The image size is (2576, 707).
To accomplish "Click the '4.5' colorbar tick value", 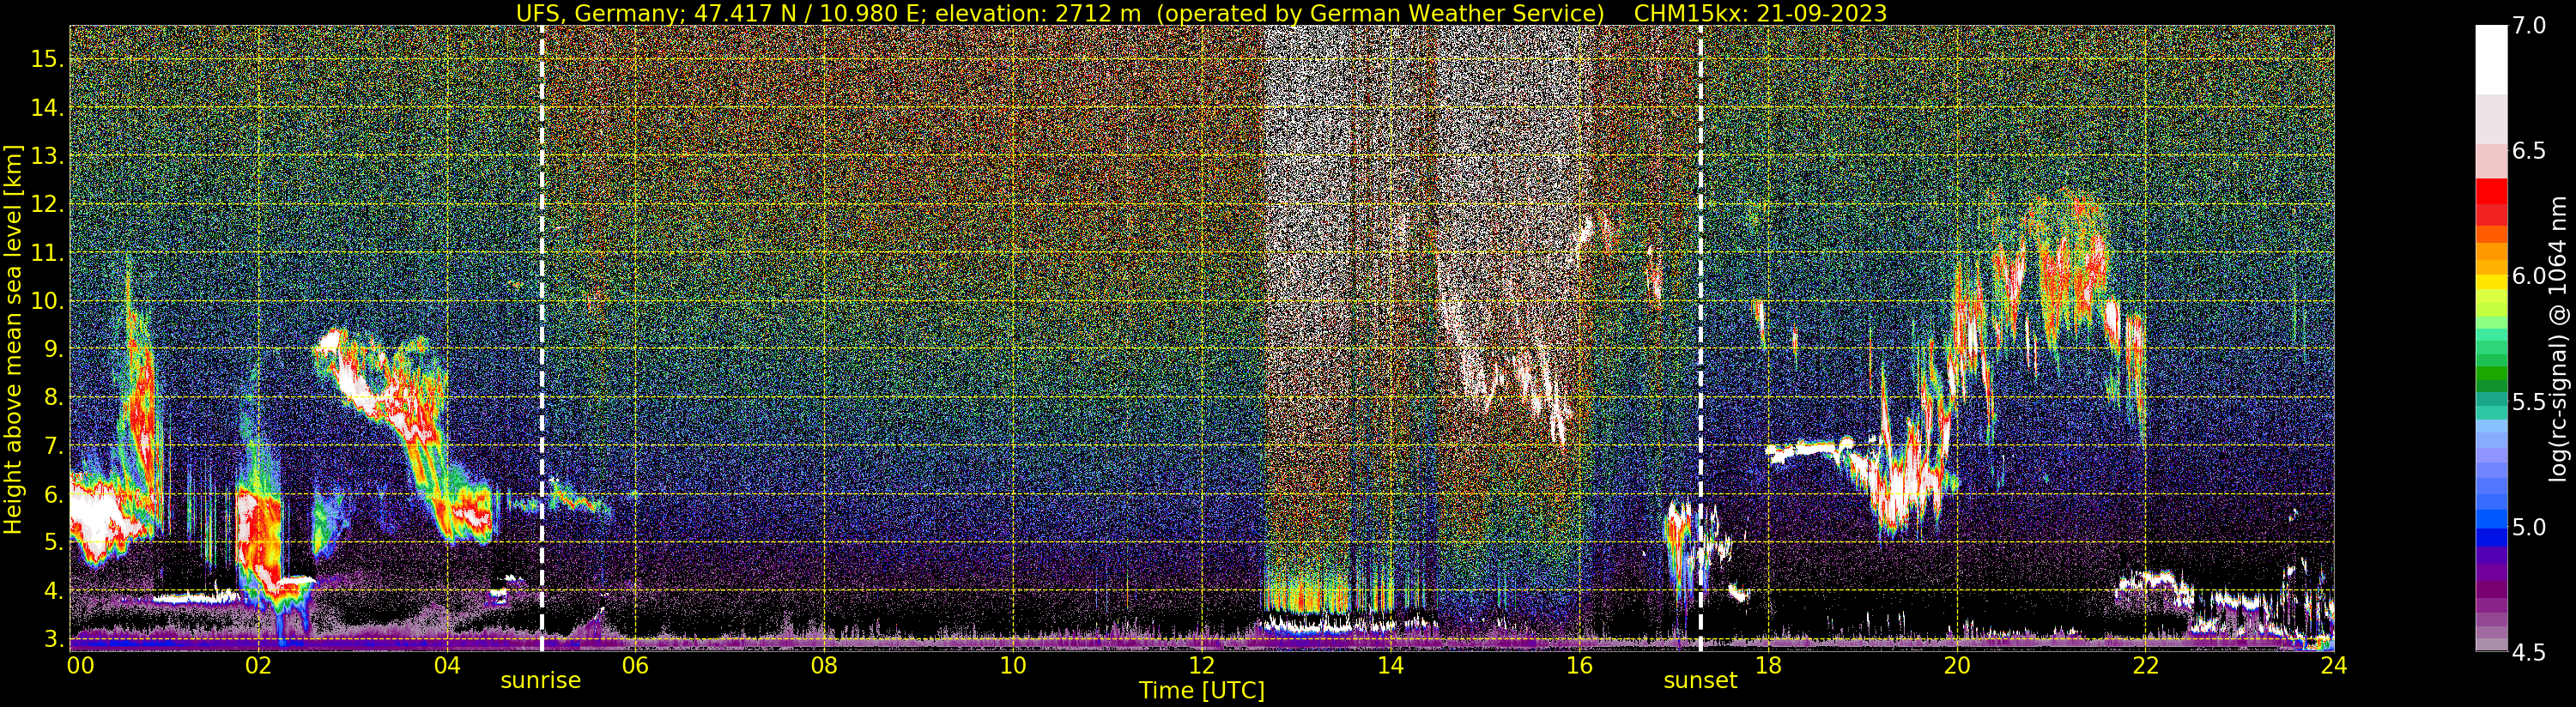I will (x=2529, y=652).
